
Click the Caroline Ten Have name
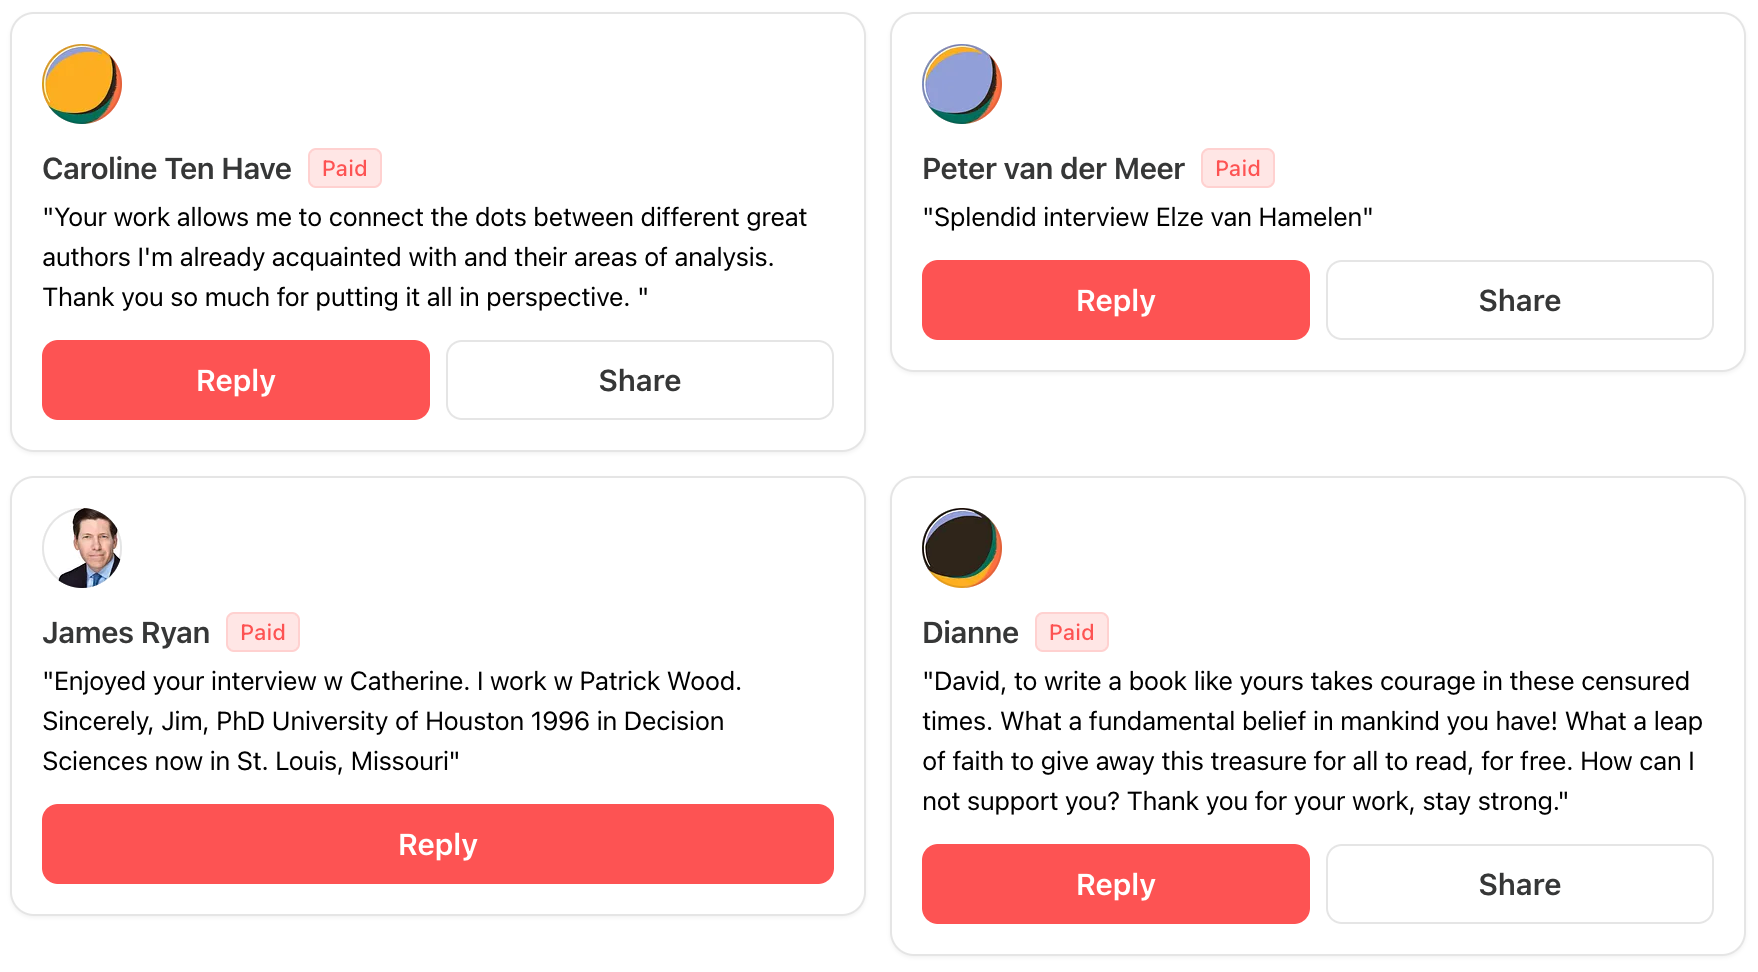(167, 169)
